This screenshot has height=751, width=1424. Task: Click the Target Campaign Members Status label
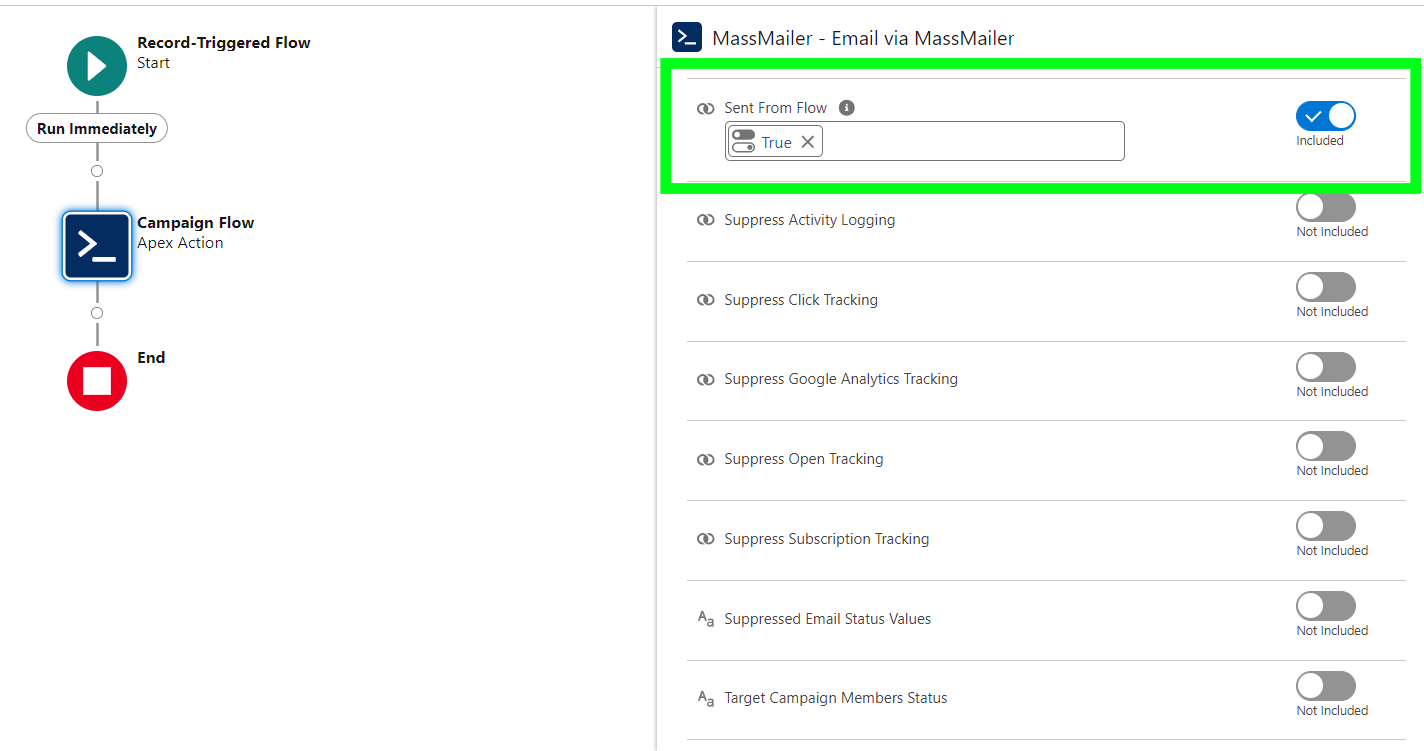pyautogui.click(x=836, y=698)
